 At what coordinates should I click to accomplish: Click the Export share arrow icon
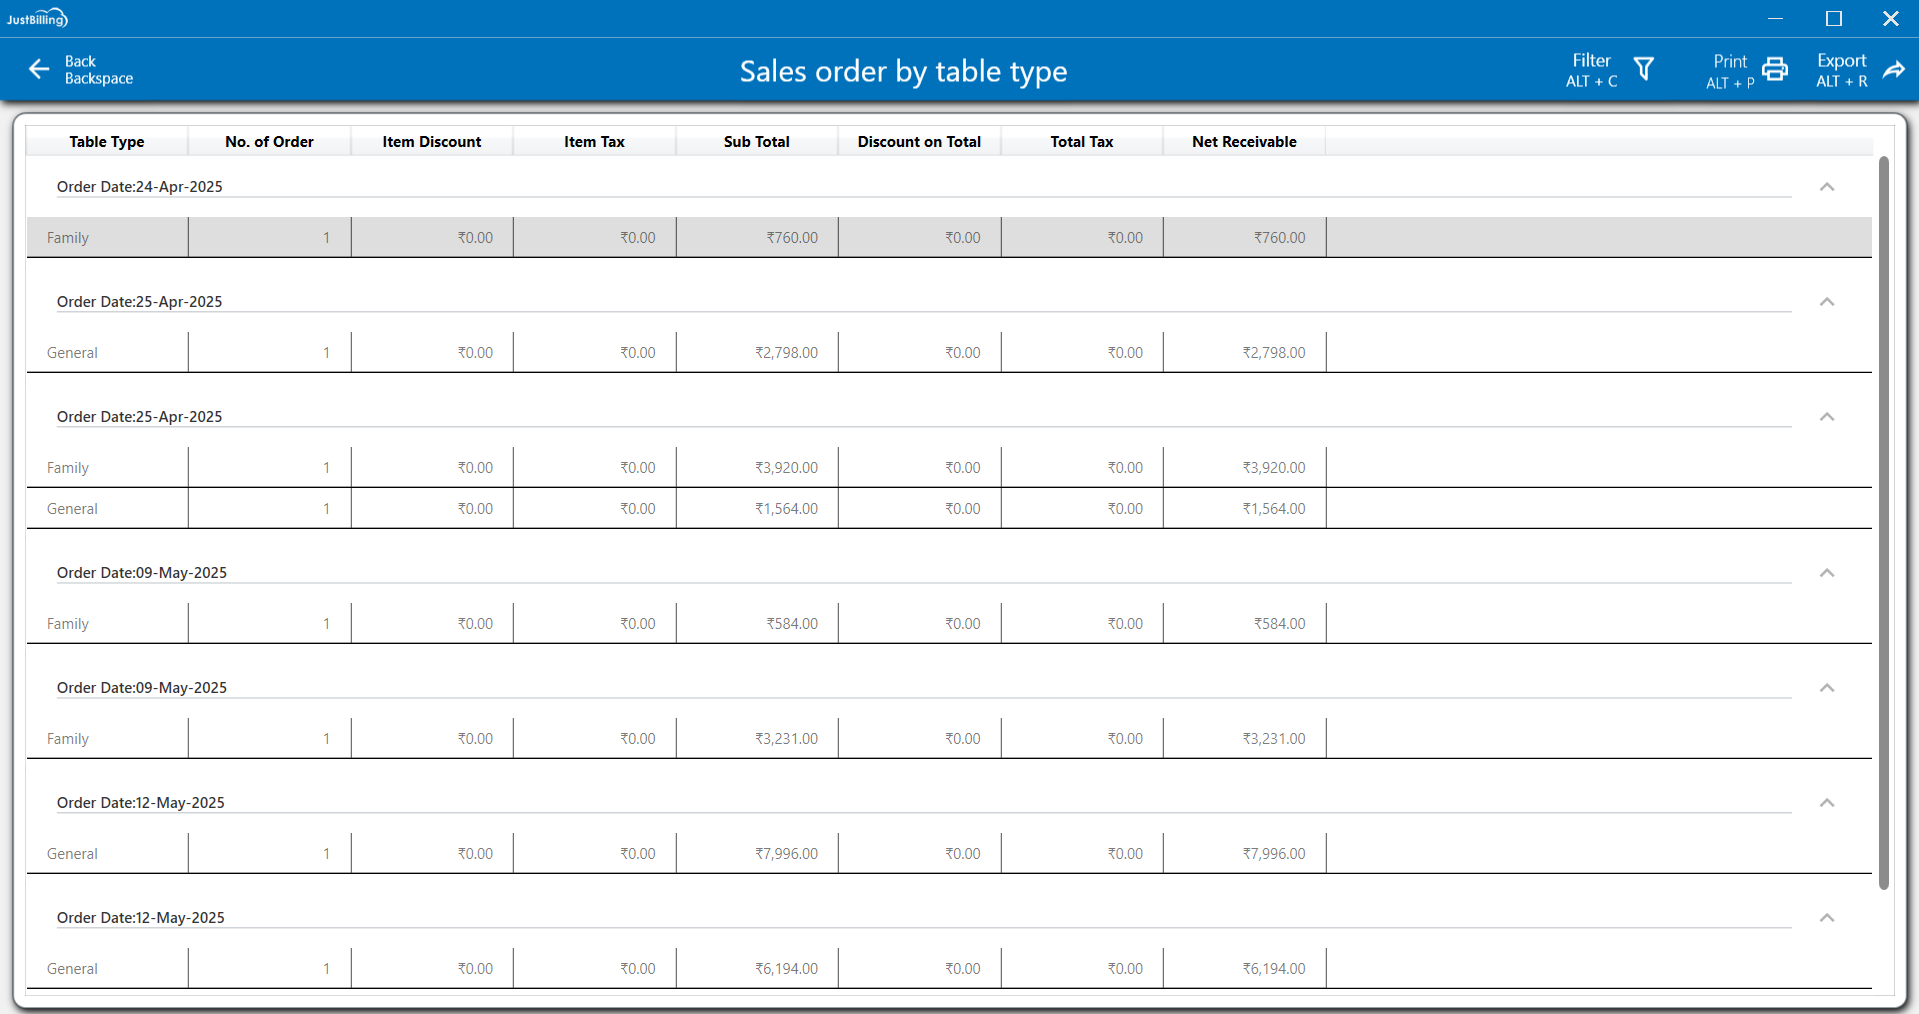1893,69
